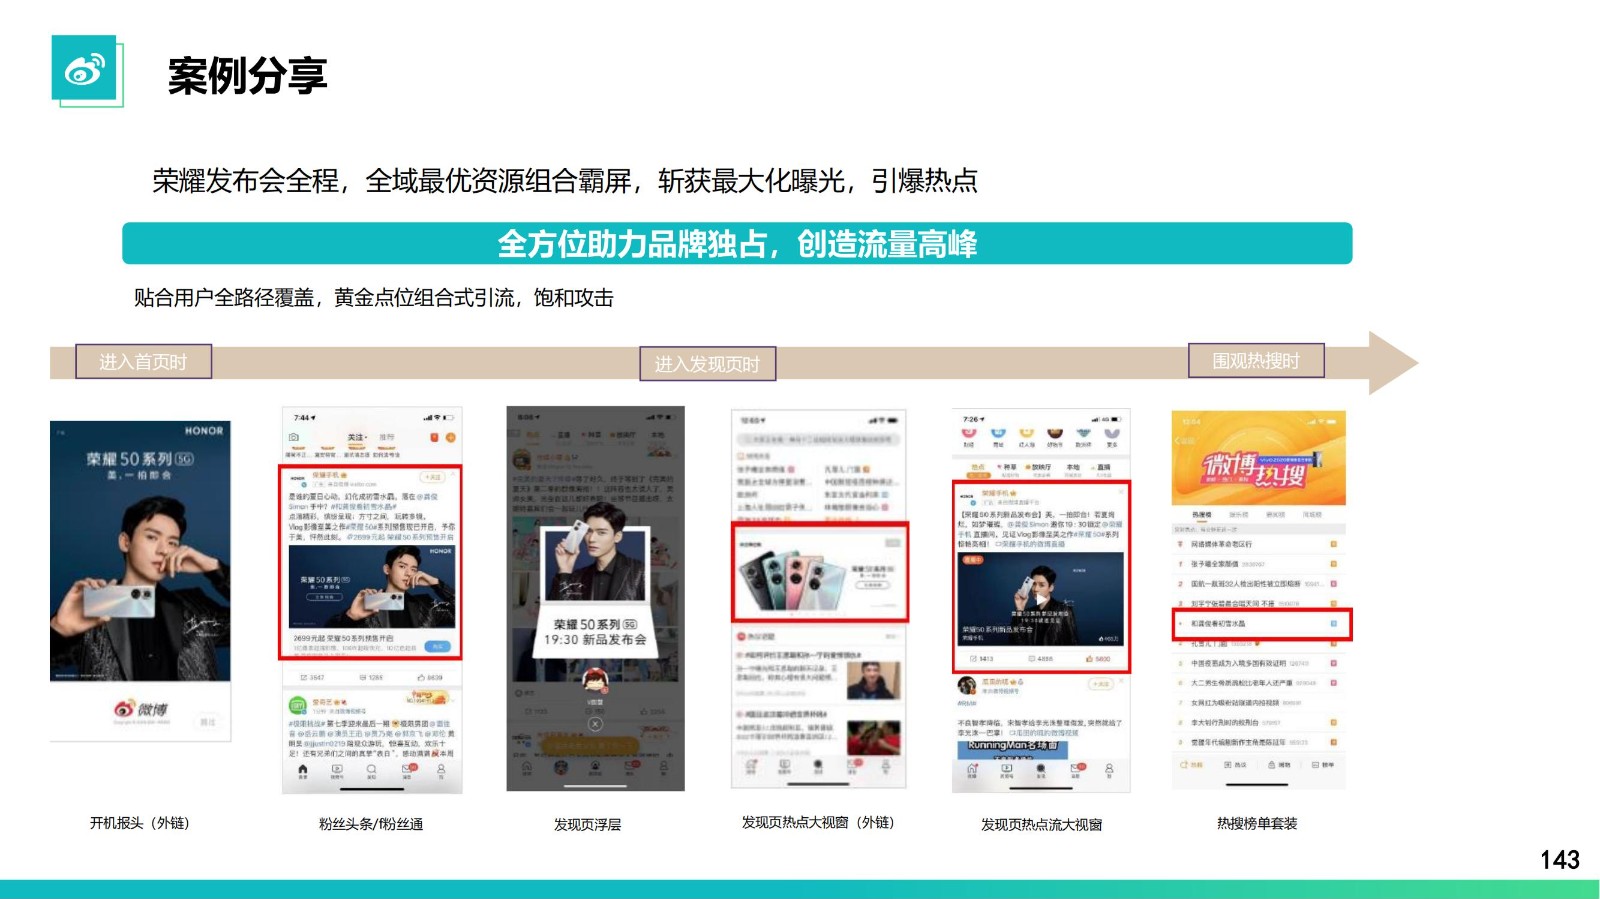This screenshot has width=1600, height=899.
Task: Tap +关注 follow button on 荣耀手机 post
Action: pyautogui.click(x=433, y=477)
